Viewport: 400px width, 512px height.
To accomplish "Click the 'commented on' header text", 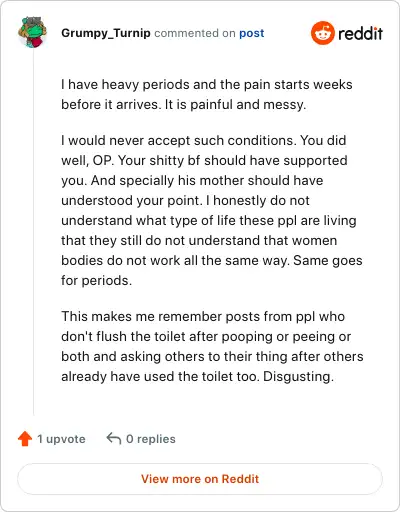I will tap(195, 33).
